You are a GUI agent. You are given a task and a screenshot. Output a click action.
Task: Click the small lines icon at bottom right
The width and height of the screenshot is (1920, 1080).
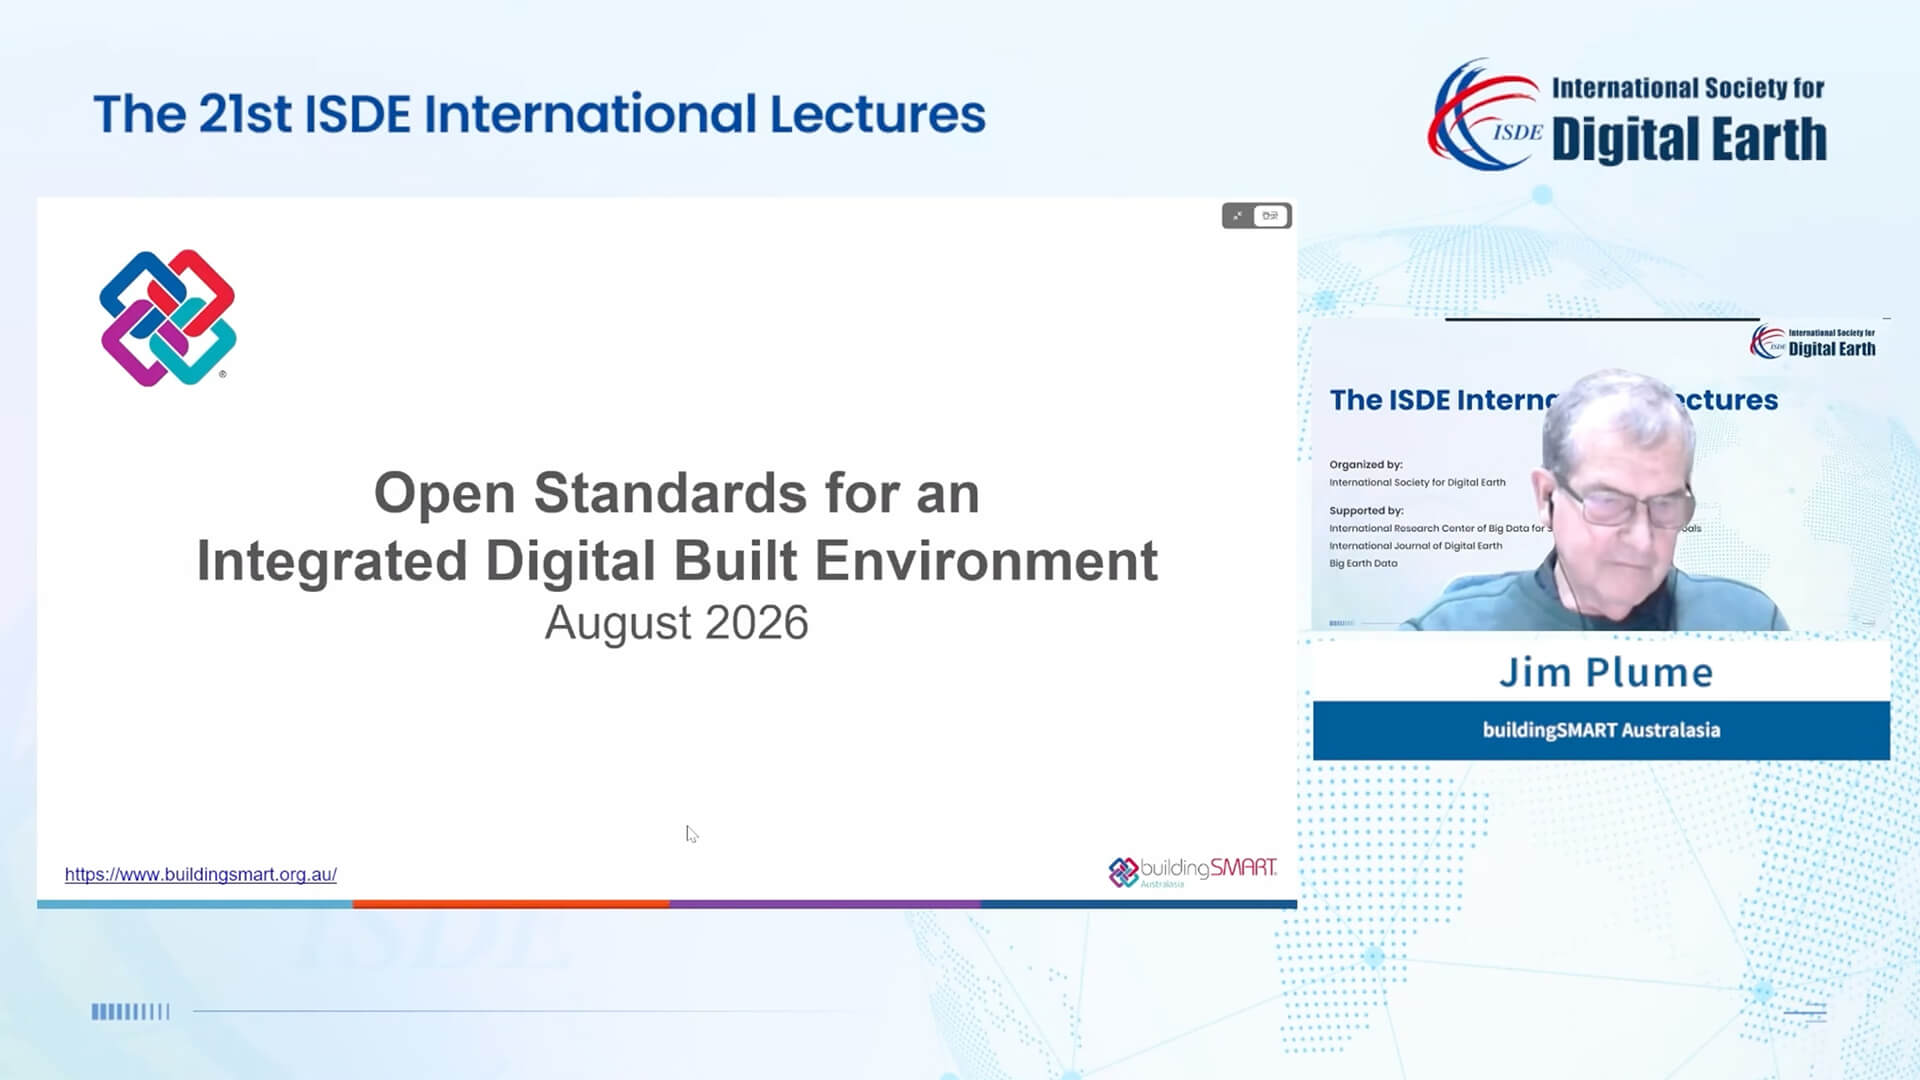(x=1805, y=1013)
